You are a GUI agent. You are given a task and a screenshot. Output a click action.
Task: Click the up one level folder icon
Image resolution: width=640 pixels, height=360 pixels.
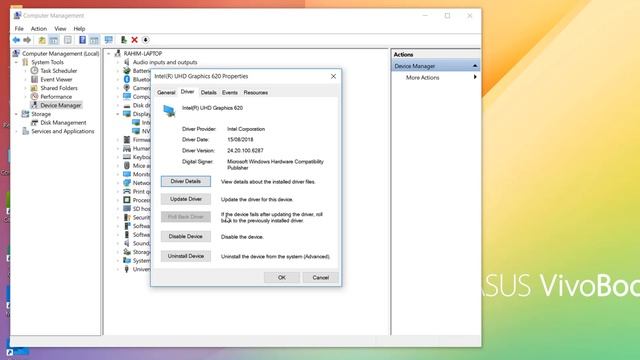click(42, 40)
